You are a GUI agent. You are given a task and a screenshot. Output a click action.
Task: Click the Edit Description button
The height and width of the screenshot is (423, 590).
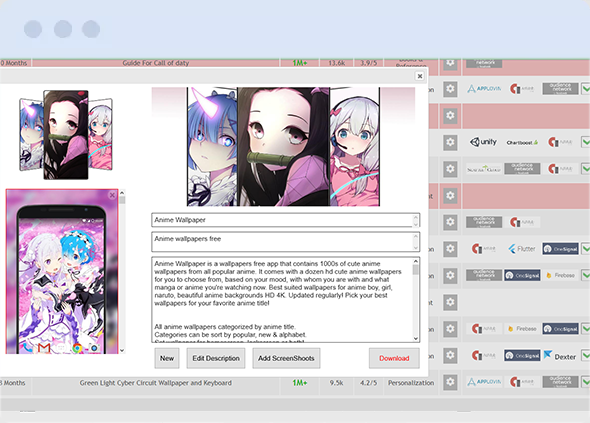click(216, 358)
